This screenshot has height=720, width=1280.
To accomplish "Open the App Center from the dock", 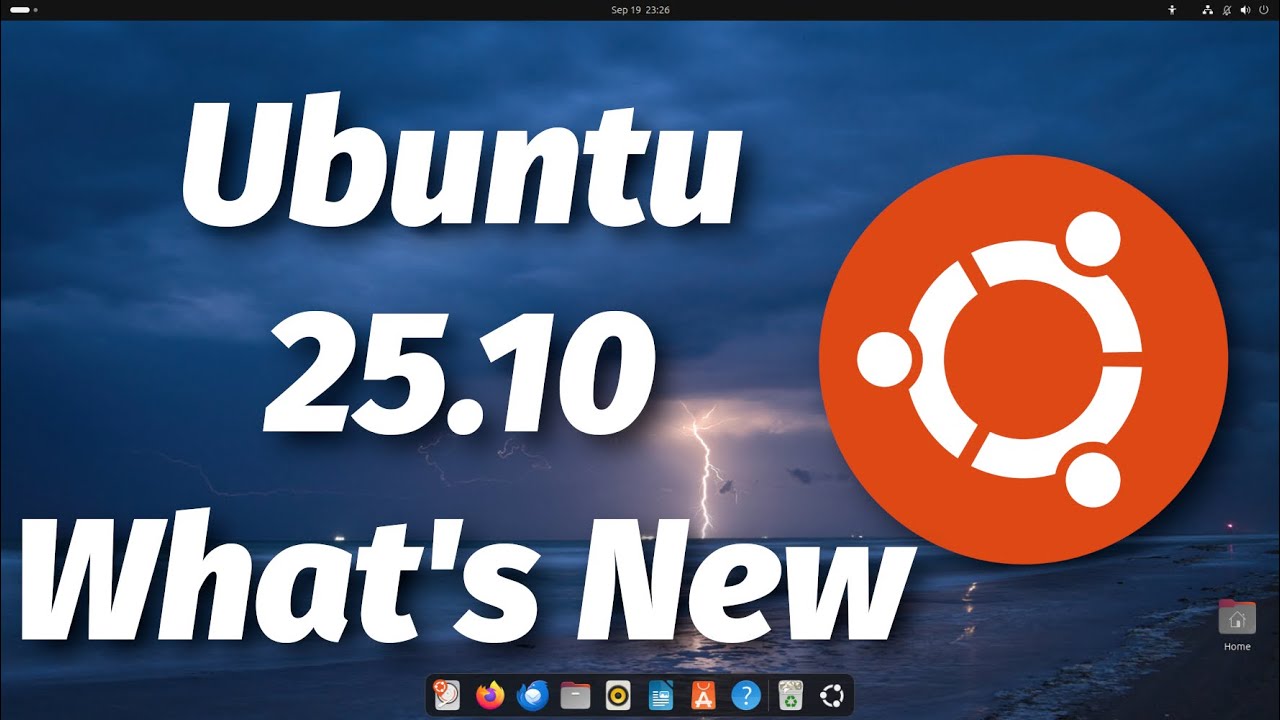I will point(704,695).
